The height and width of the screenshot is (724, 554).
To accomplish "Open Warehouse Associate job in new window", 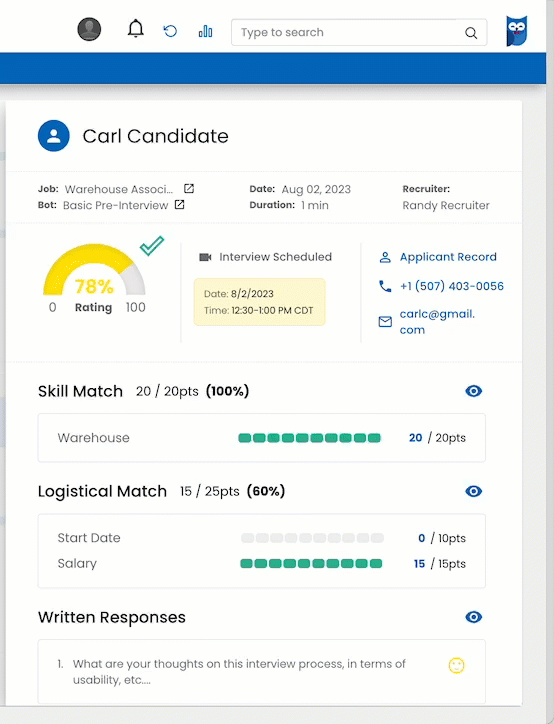I will coord(189,188).
